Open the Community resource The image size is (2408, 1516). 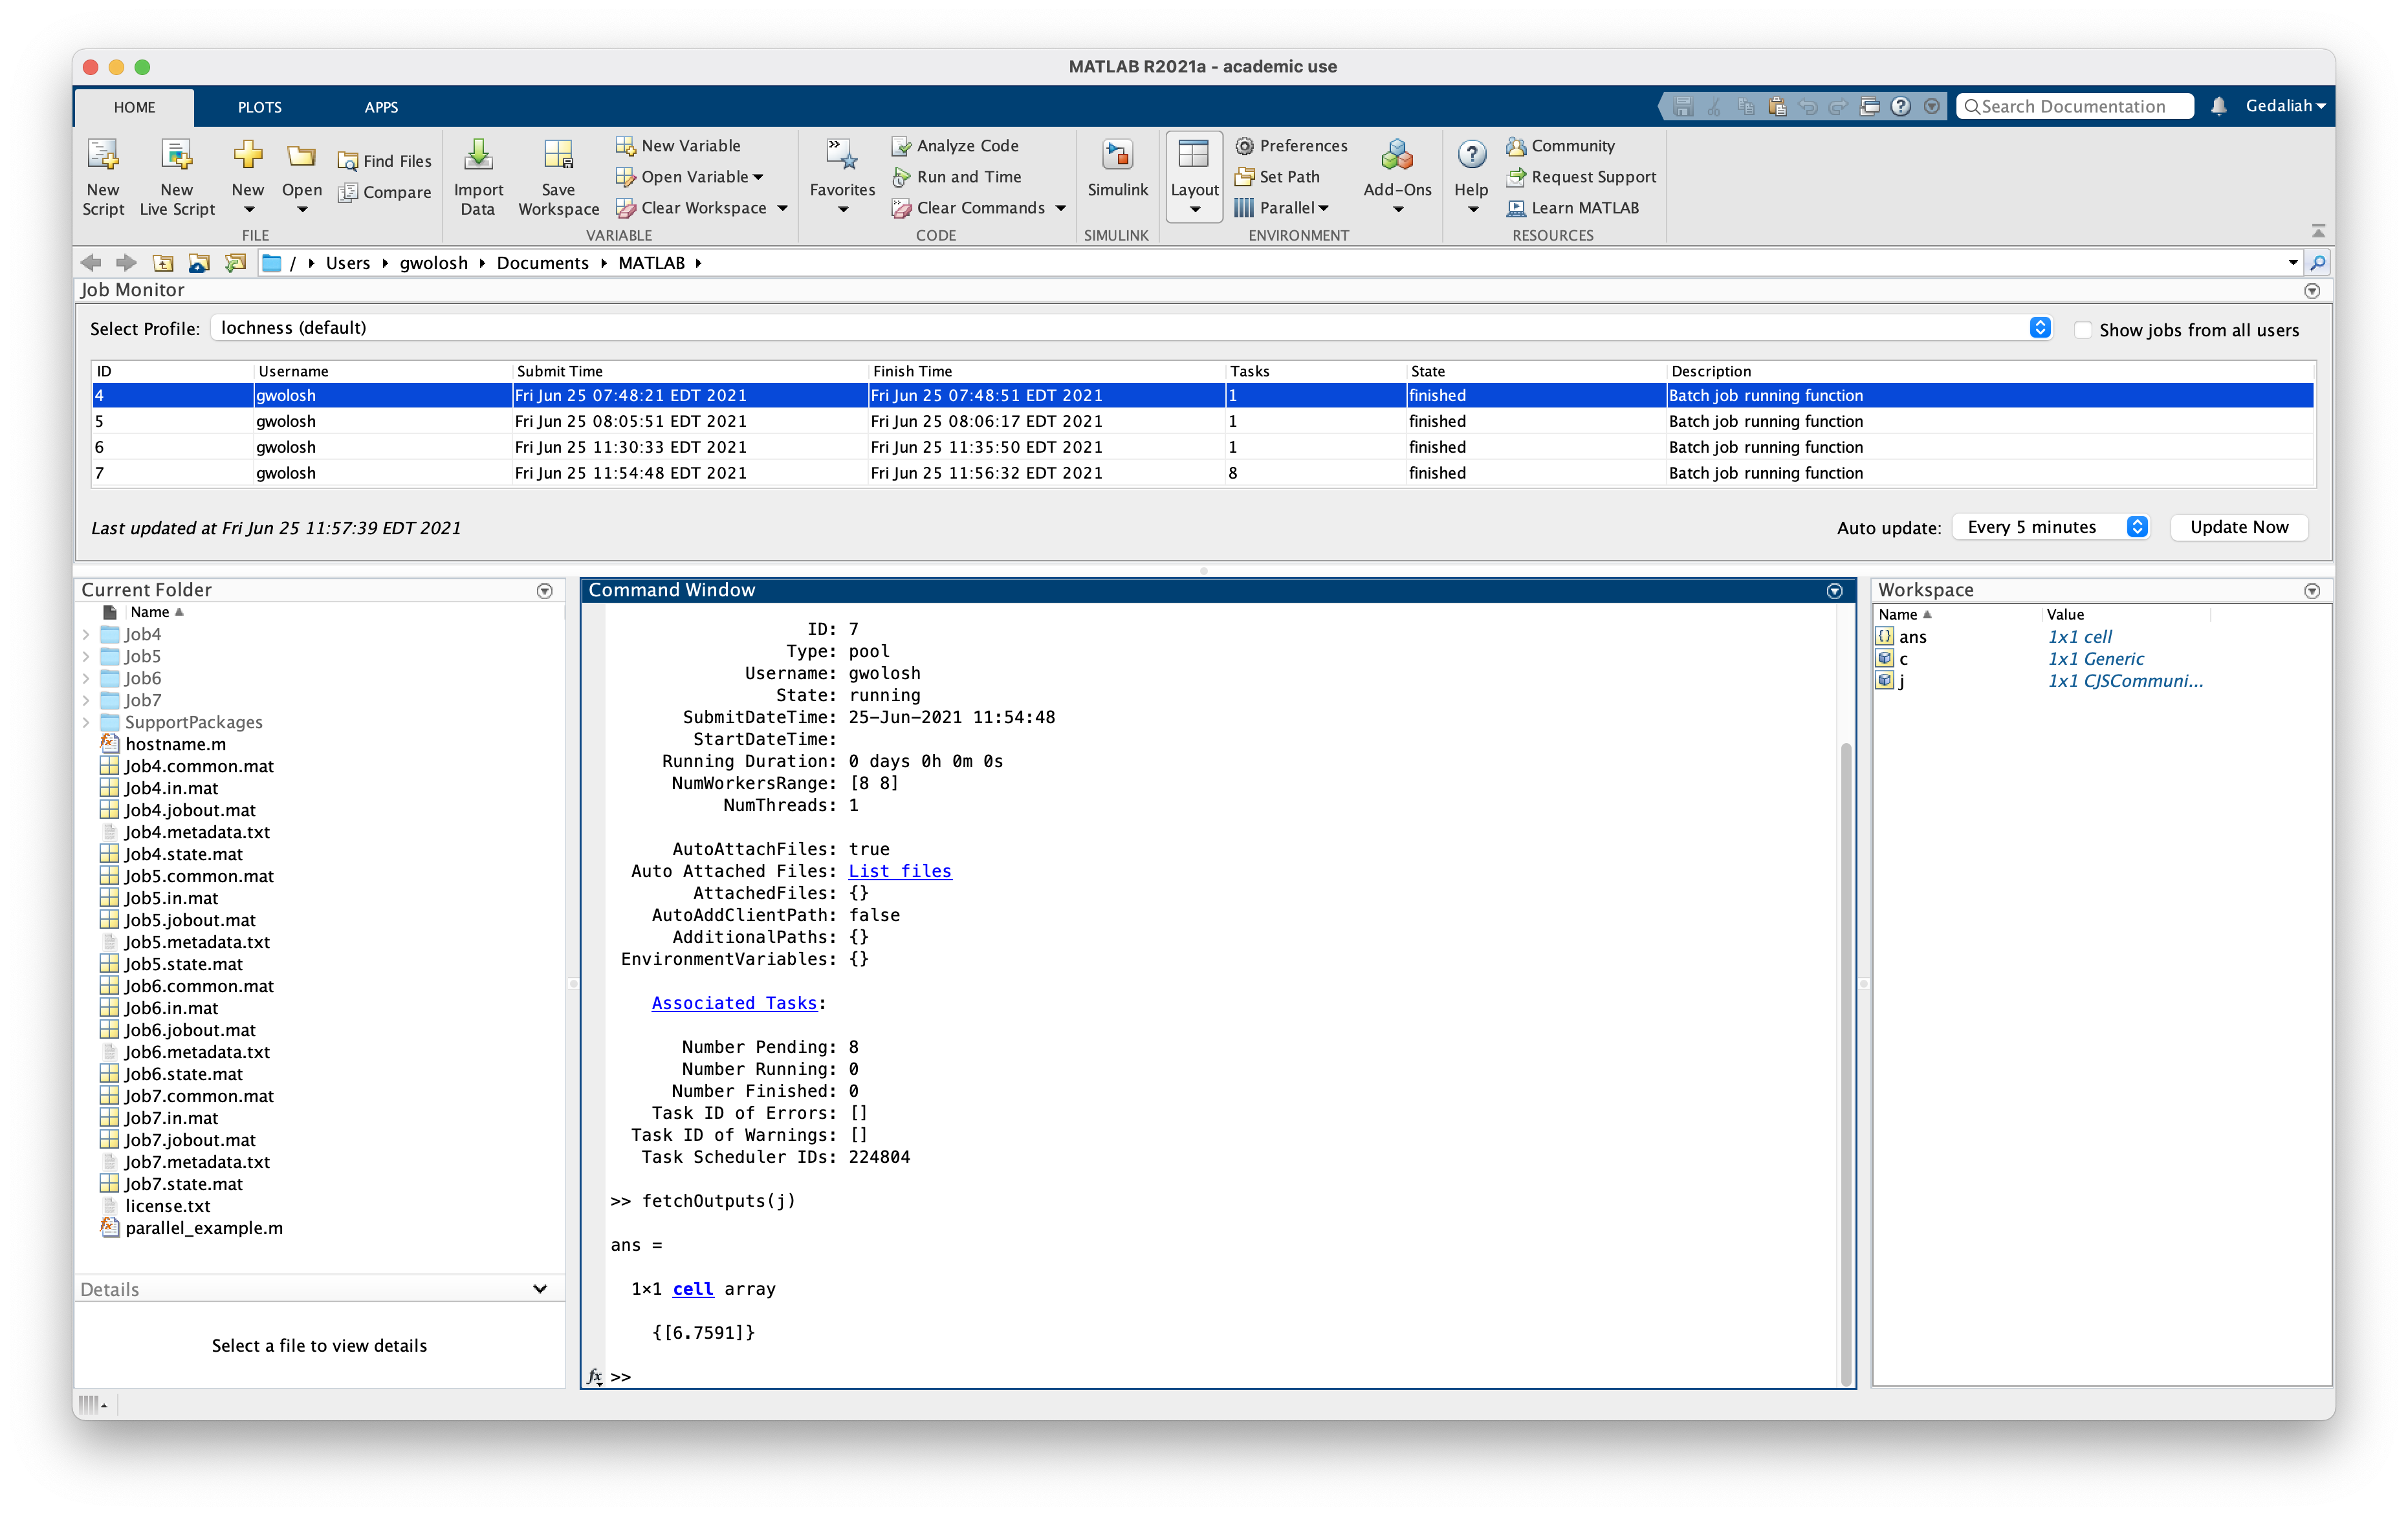(1560, 146)
